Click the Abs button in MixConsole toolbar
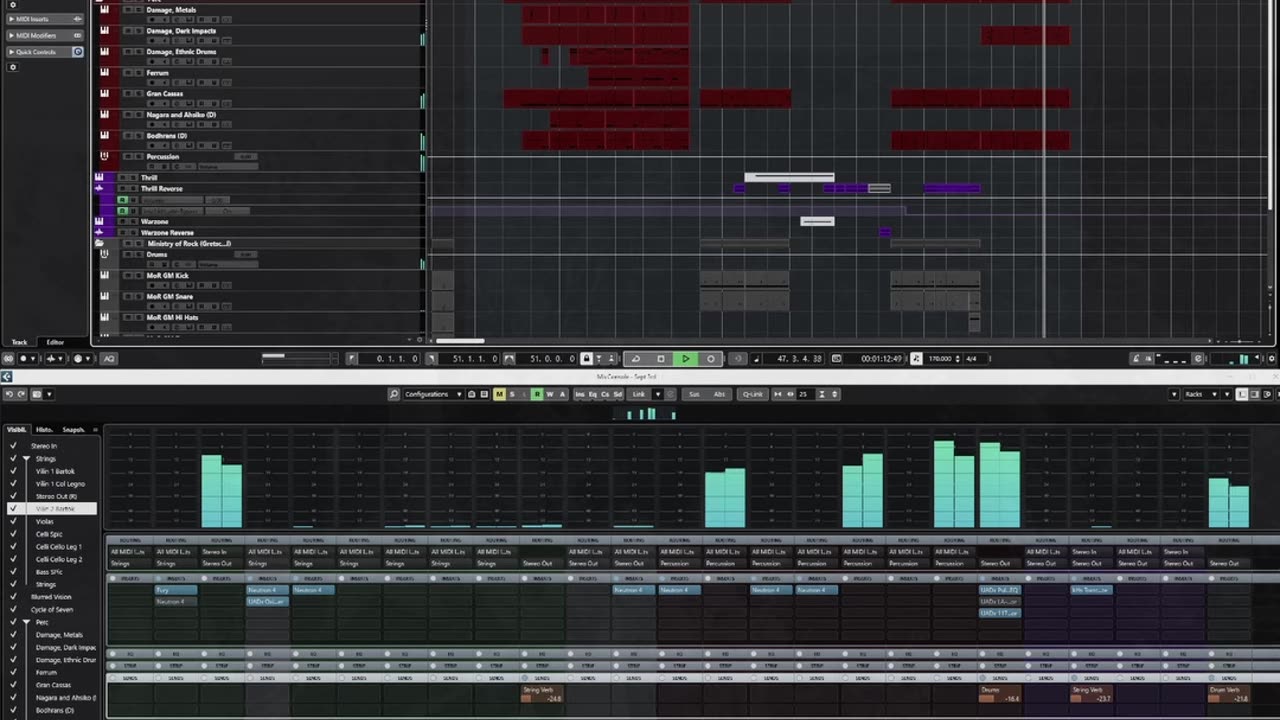This screenshot has height=720, width=1280. coord(719,394)
